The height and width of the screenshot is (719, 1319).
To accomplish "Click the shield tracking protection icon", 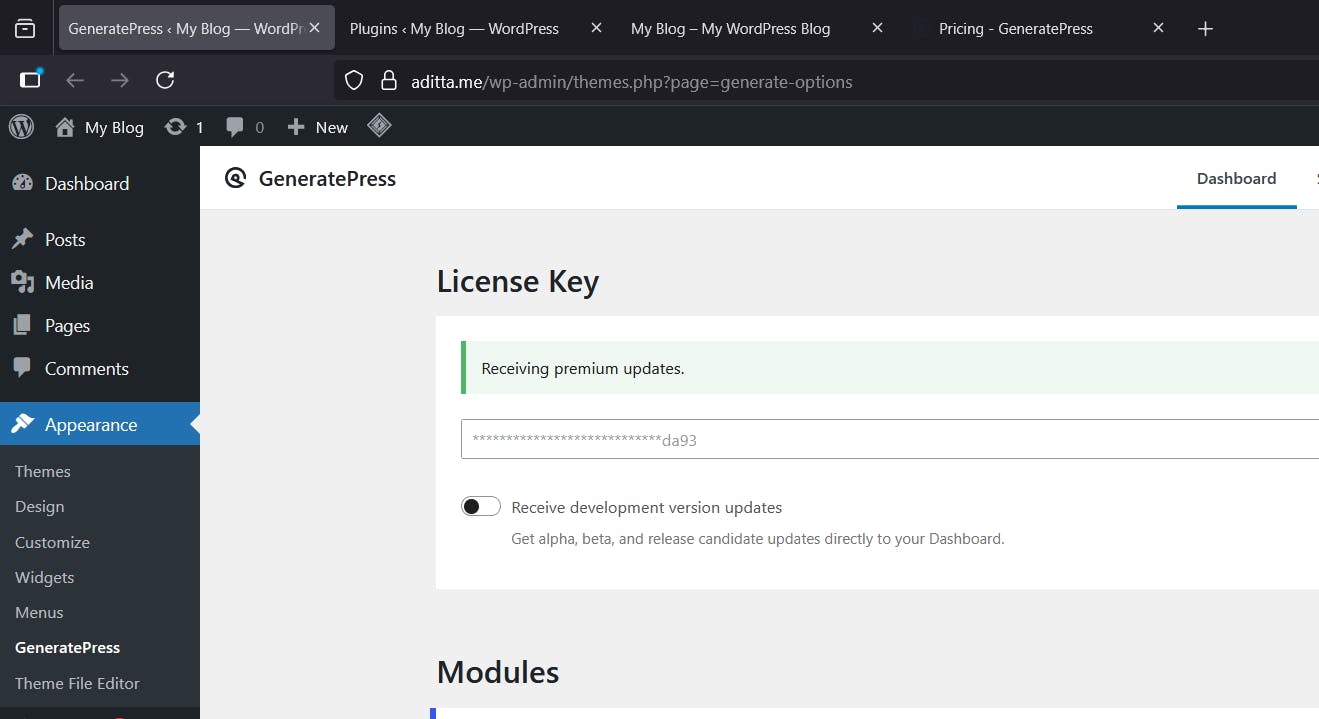I will click(x=354, y=81).
